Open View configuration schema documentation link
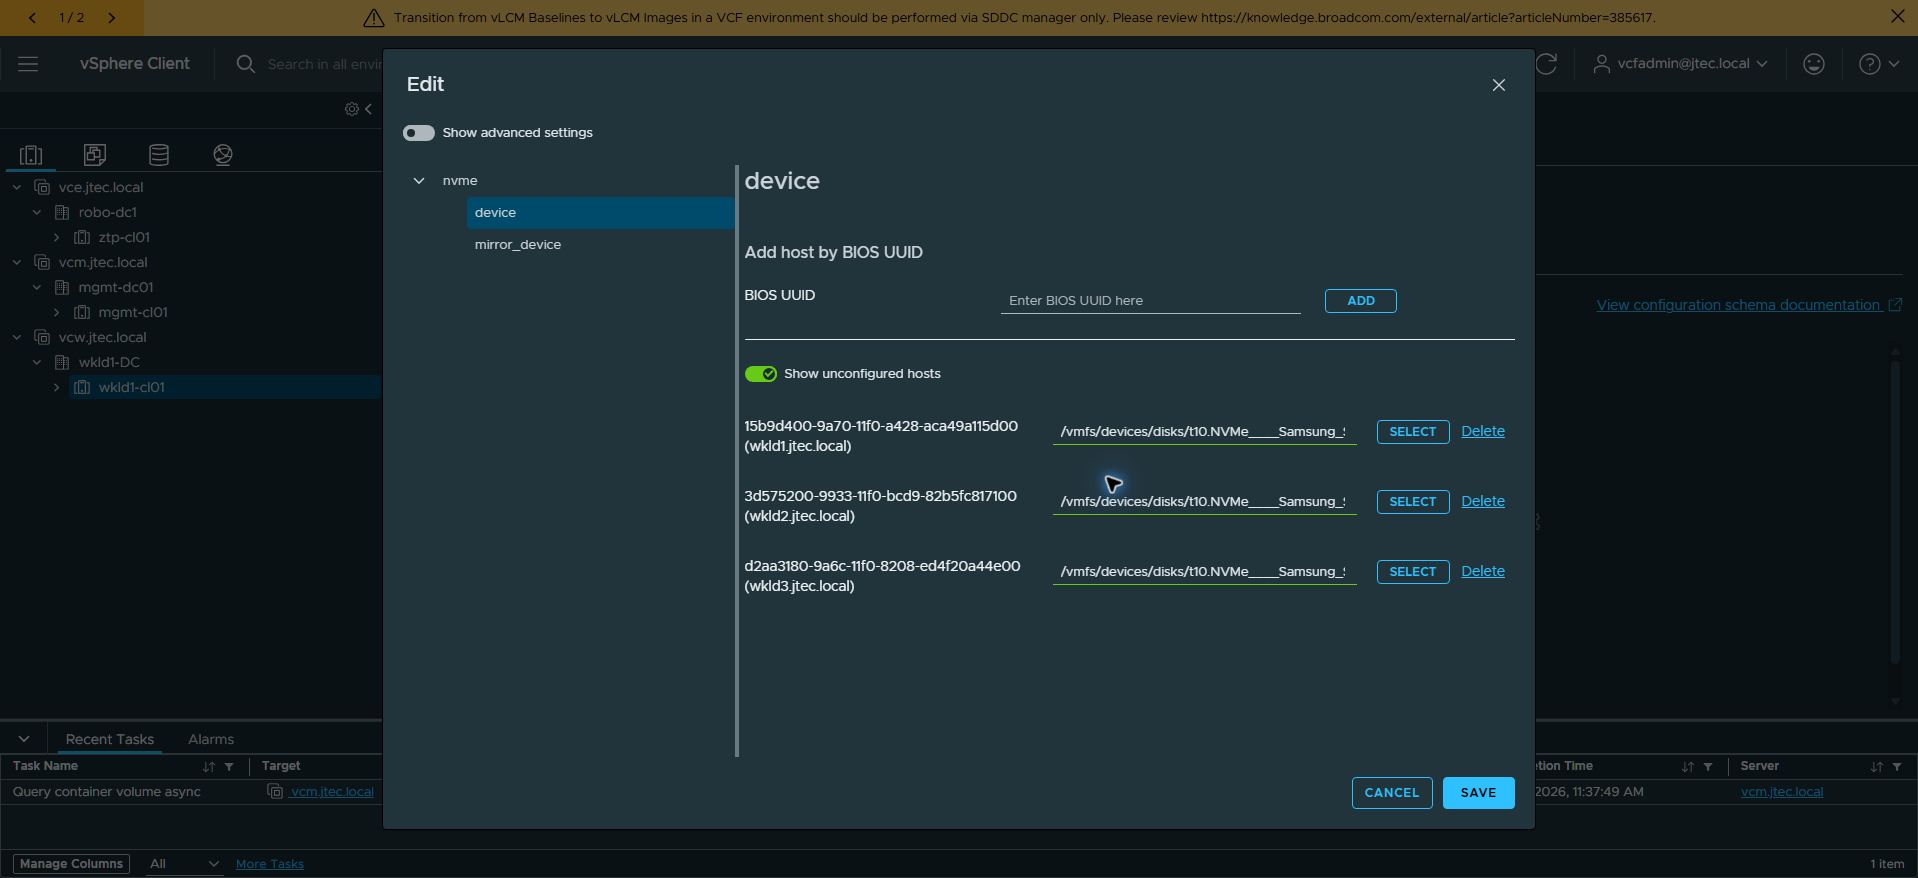This screenshot has height=878, width=1918. pos(1748,306)
